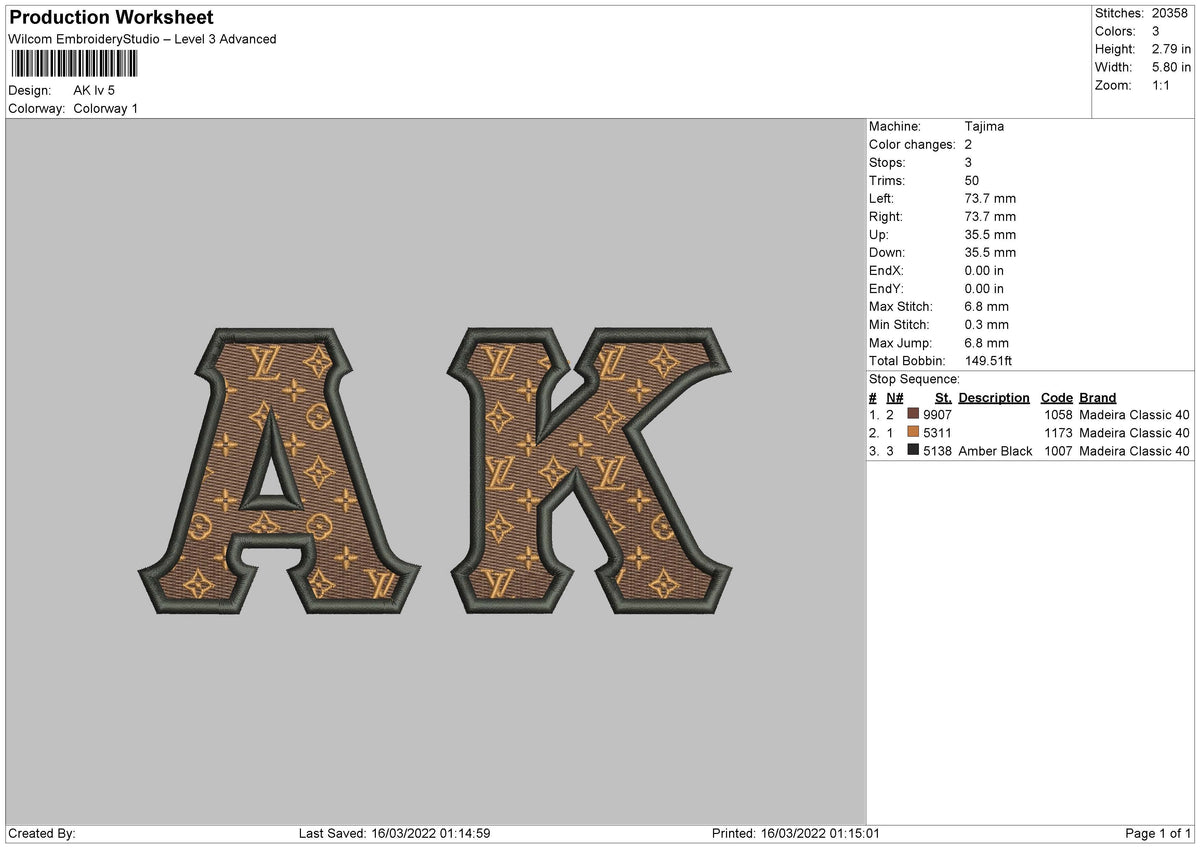Select the Total Bobbin value 149.51ft
The width and height of the screenshot is (1200, 848).
[x=990, y=361]
